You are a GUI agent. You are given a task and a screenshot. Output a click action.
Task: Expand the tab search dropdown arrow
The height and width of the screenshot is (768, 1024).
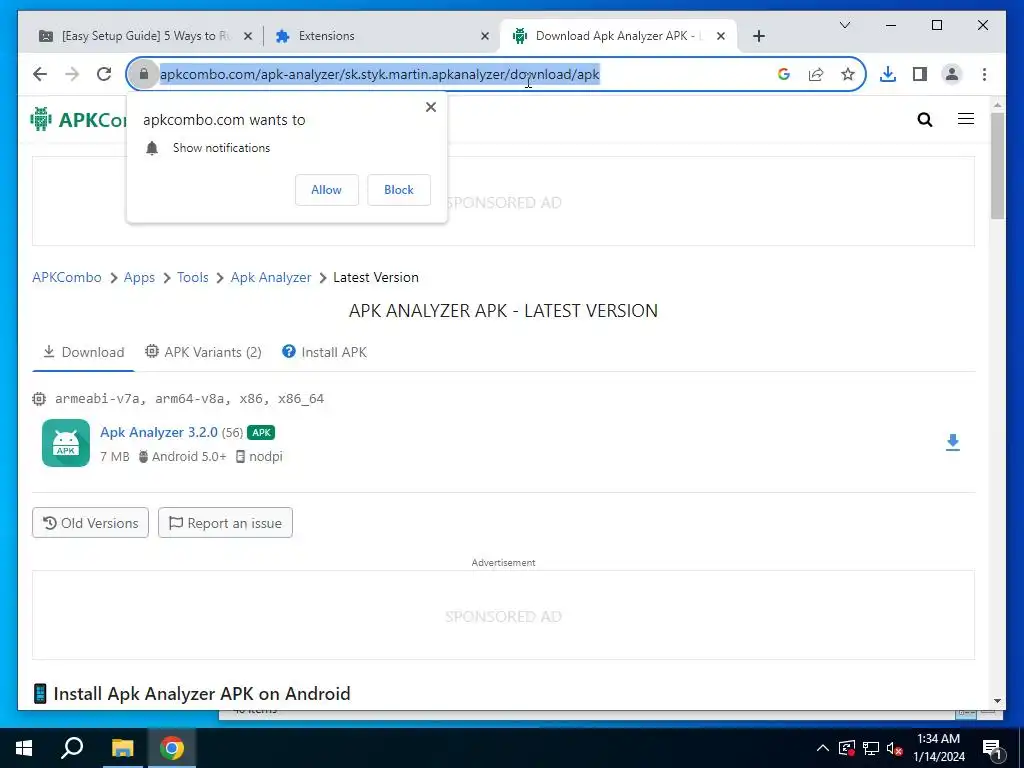tap(844, 25)
